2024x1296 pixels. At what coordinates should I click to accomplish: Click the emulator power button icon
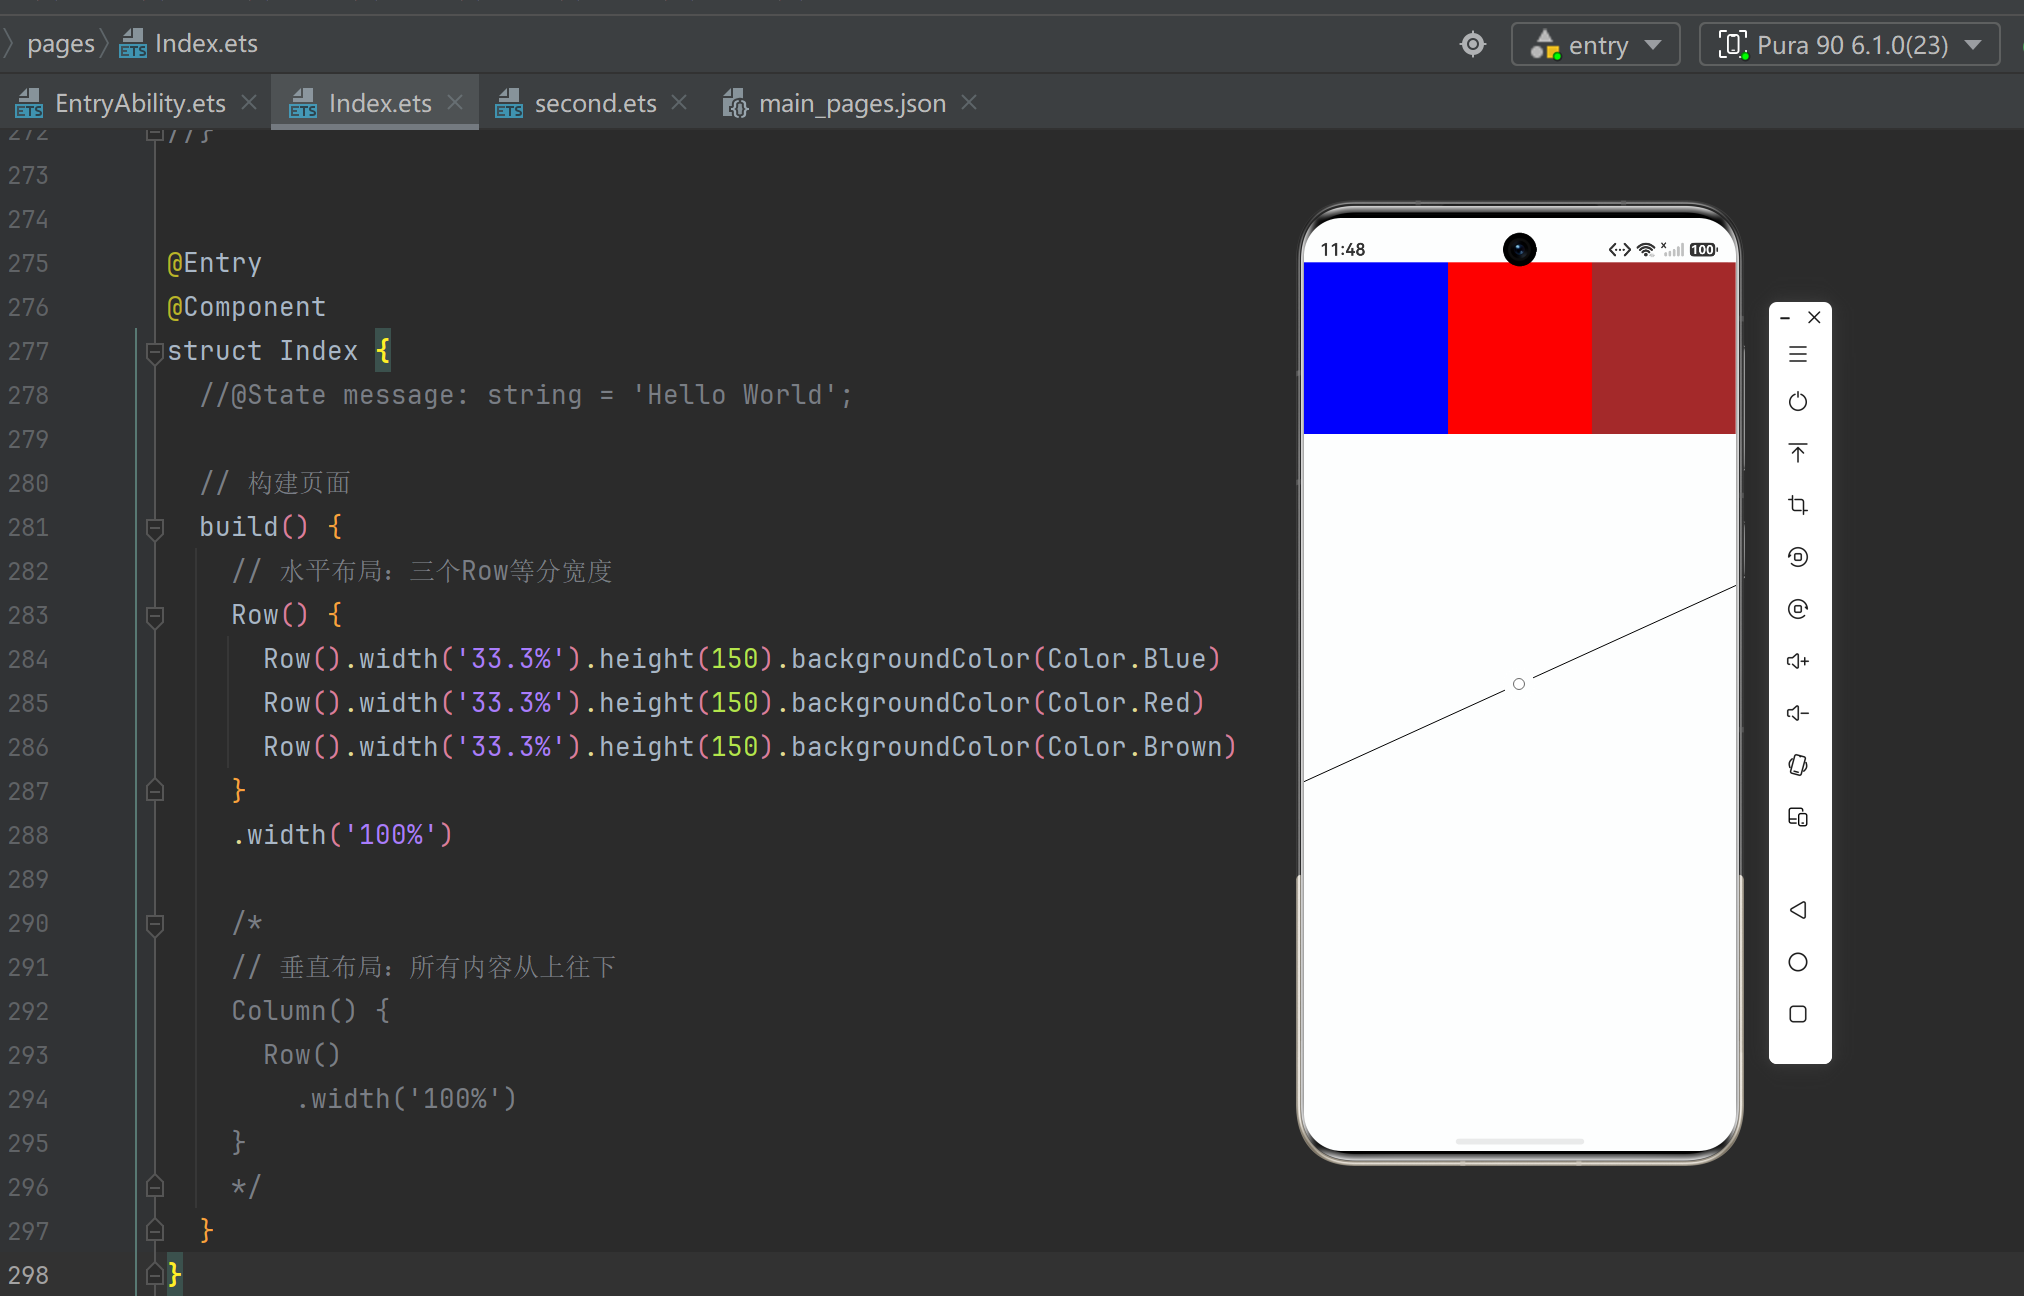click(x=1798, y=402)
